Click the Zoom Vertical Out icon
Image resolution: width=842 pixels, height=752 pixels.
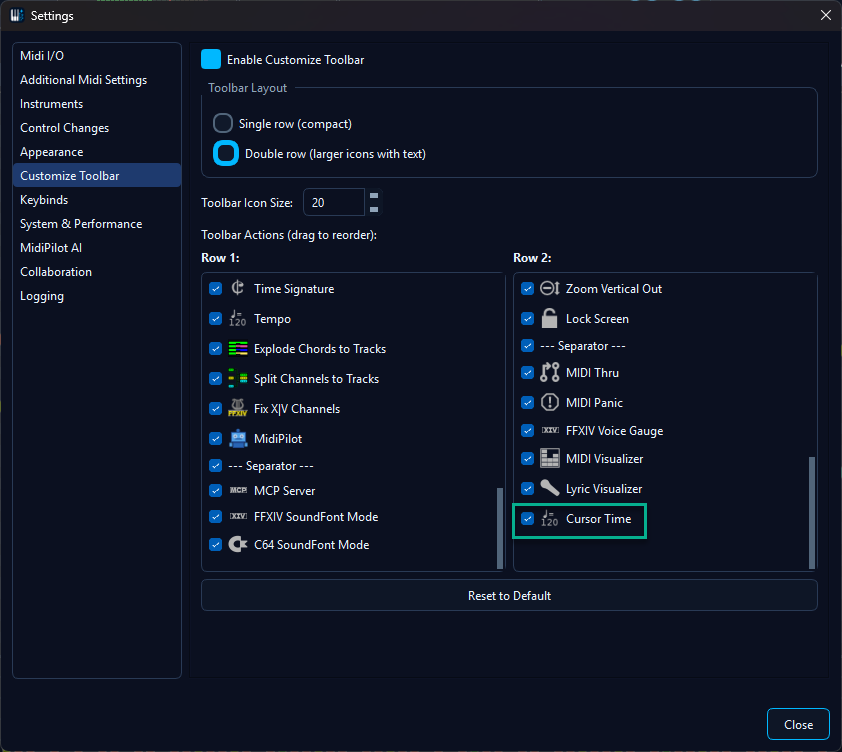549,288
